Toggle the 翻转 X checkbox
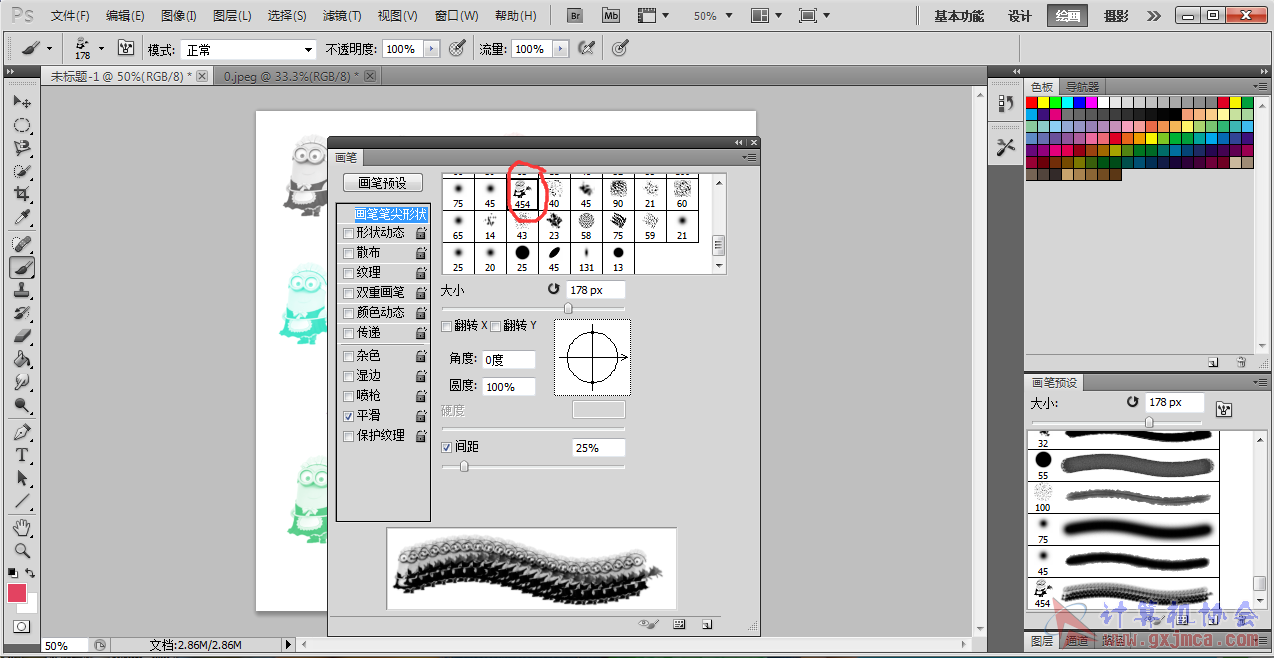1274x658 pixels. (x=447, y=327)
